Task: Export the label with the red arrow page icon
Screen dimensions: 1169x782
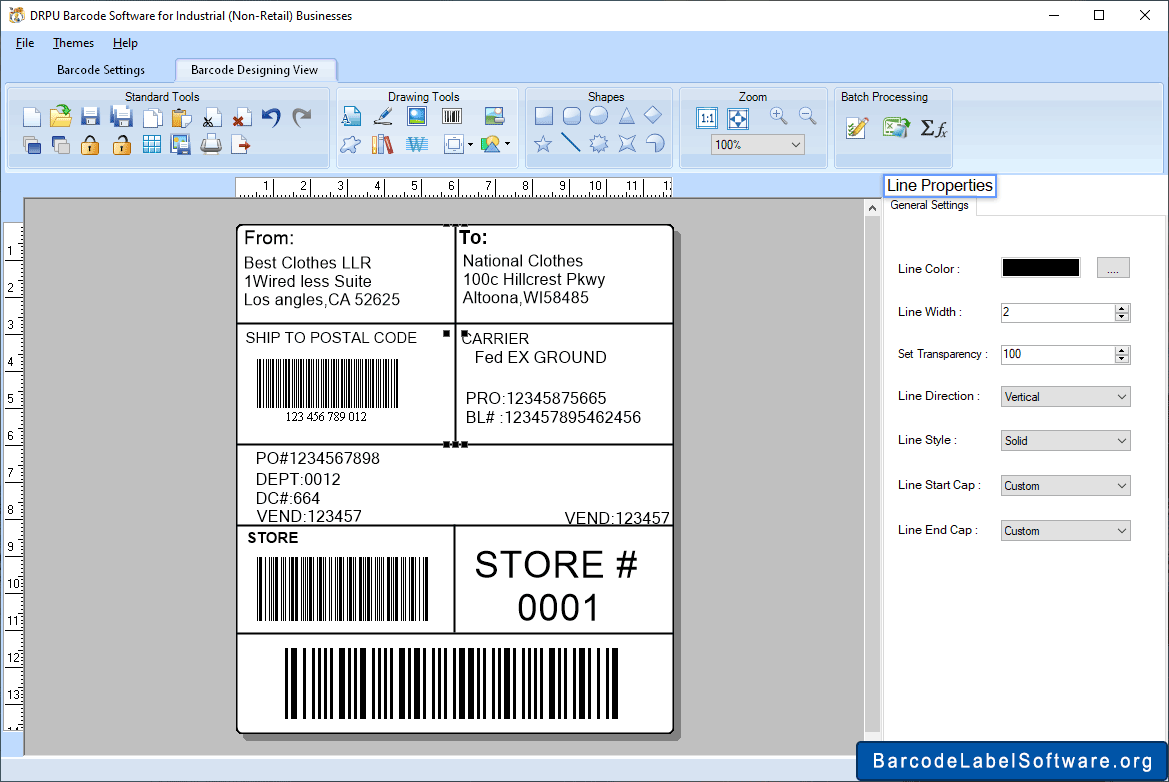Action: [x=241, y=145]
